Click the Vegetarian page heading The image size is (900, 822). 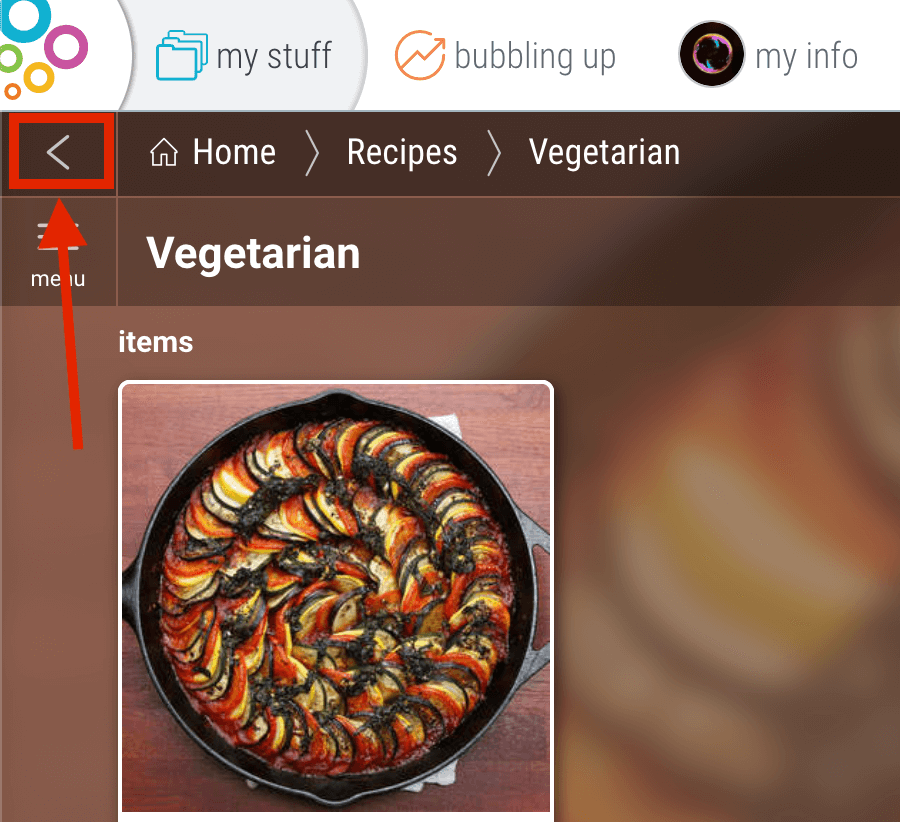click(253, 253)
